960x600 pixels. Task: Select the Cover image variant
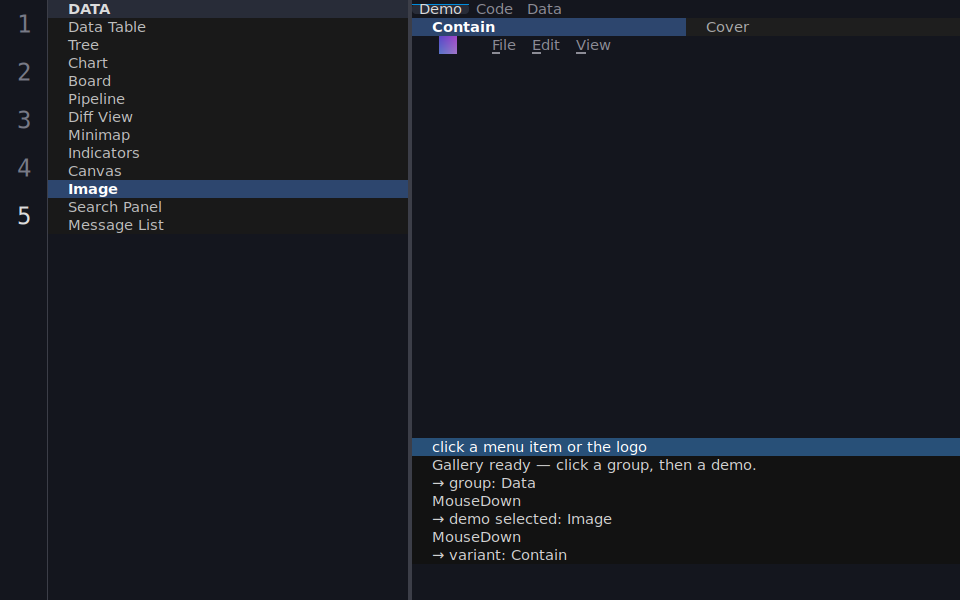pos(823,27)
